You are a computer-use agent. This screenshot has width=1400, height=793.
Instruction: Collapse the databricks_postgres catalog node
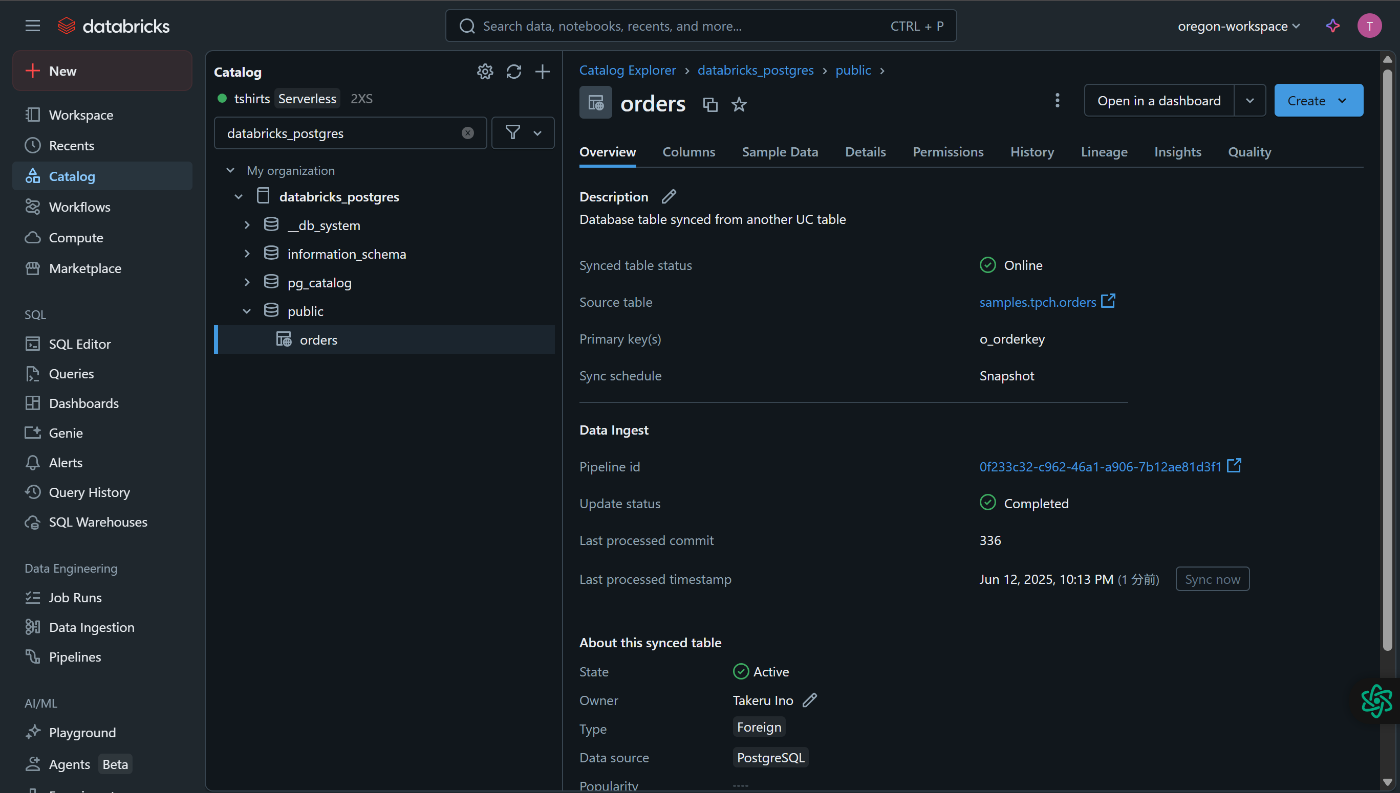tap(238, 197)
